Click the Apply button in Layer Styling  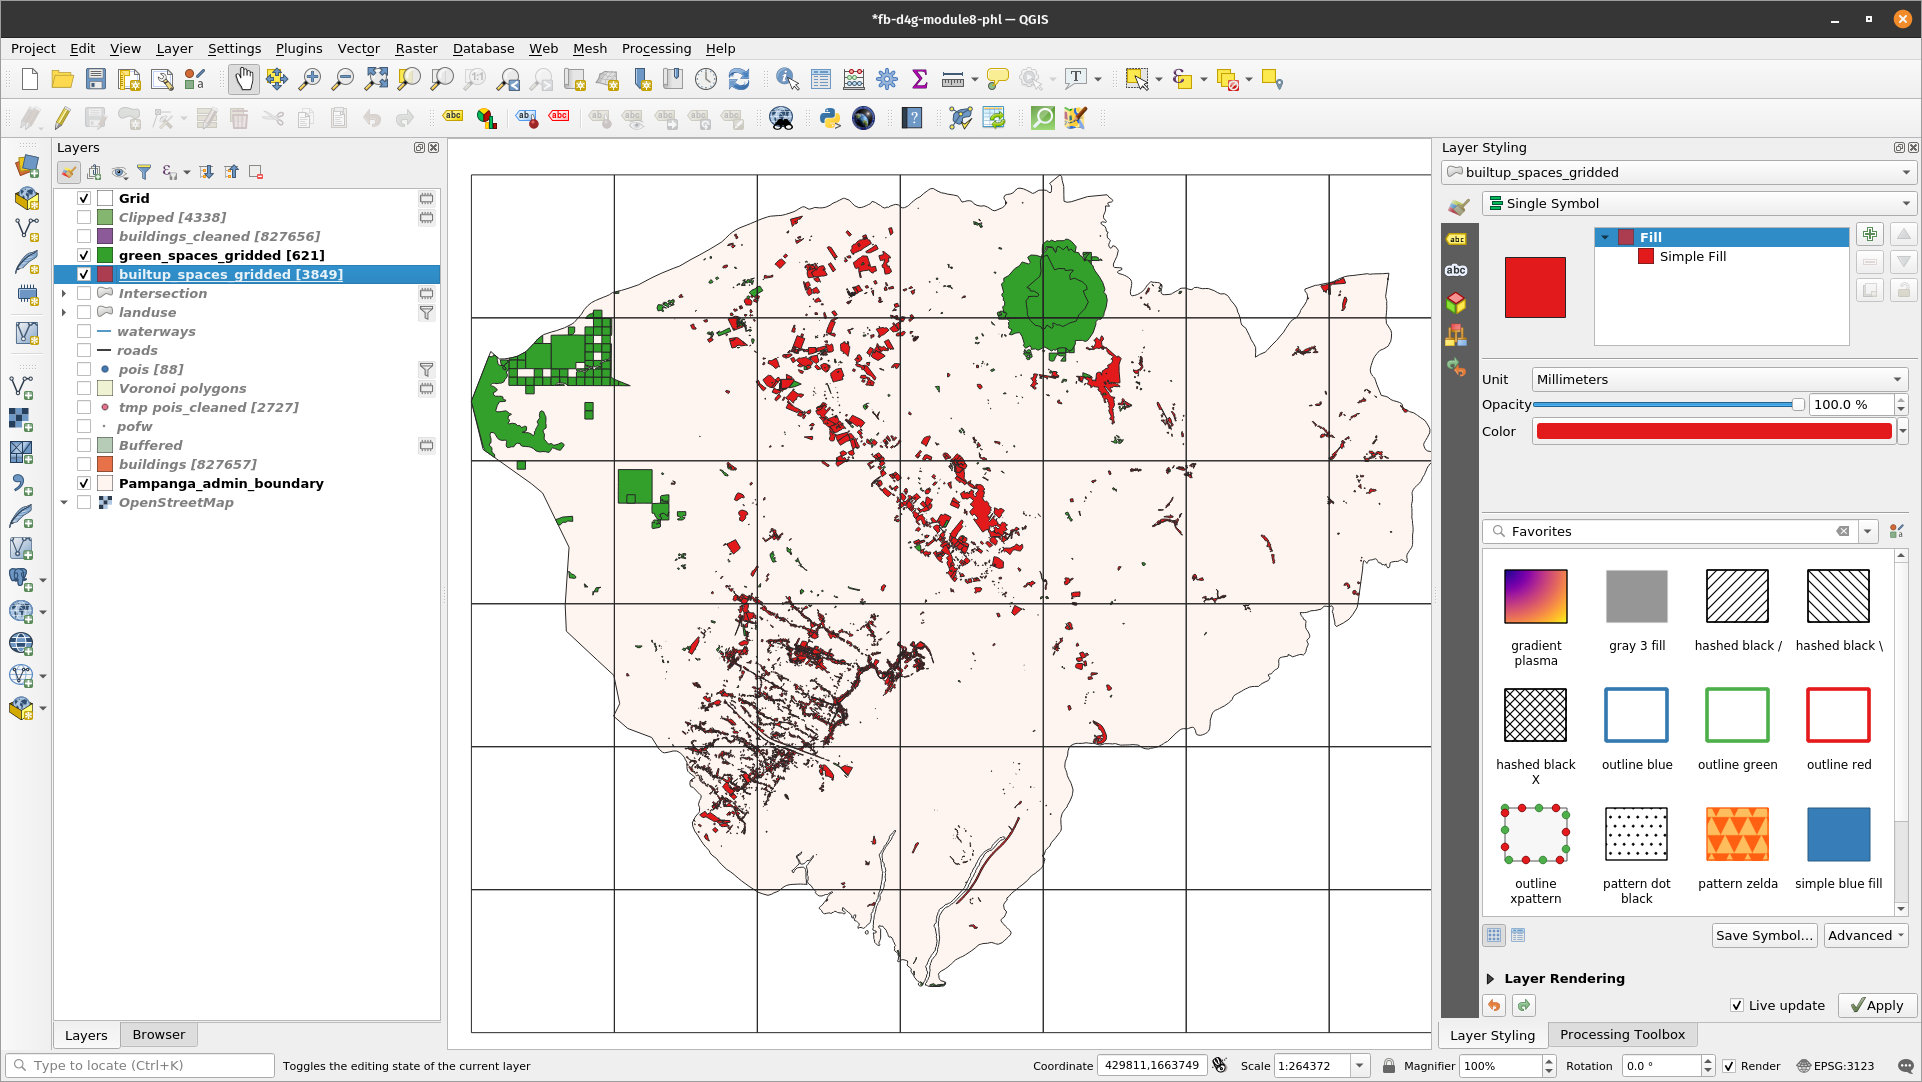click(1874, 1005)
